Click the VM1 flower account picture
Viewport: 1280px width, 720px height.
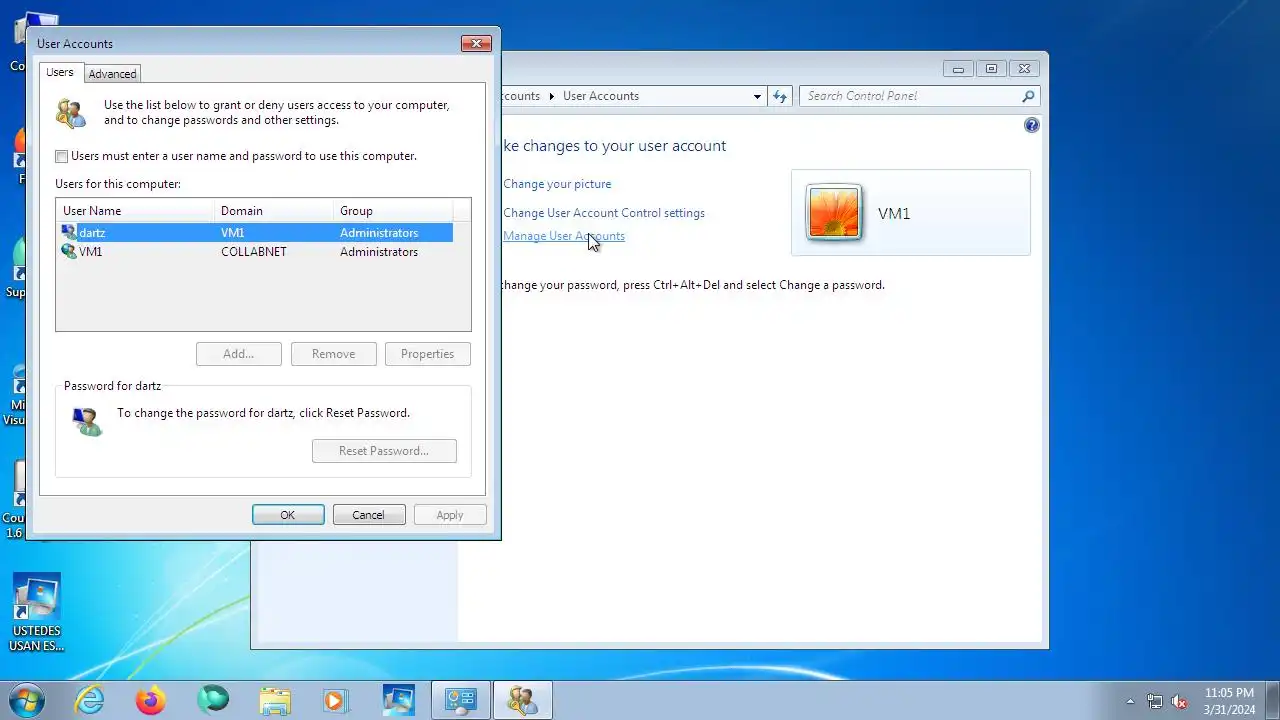pyautogui.click(x=834, y=213)
